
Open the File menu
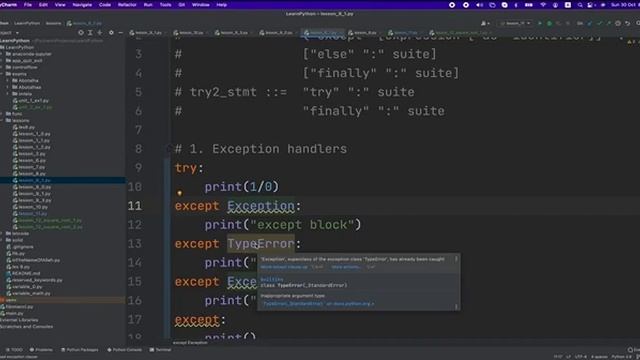pyautogui.click(x=28, y=5)
